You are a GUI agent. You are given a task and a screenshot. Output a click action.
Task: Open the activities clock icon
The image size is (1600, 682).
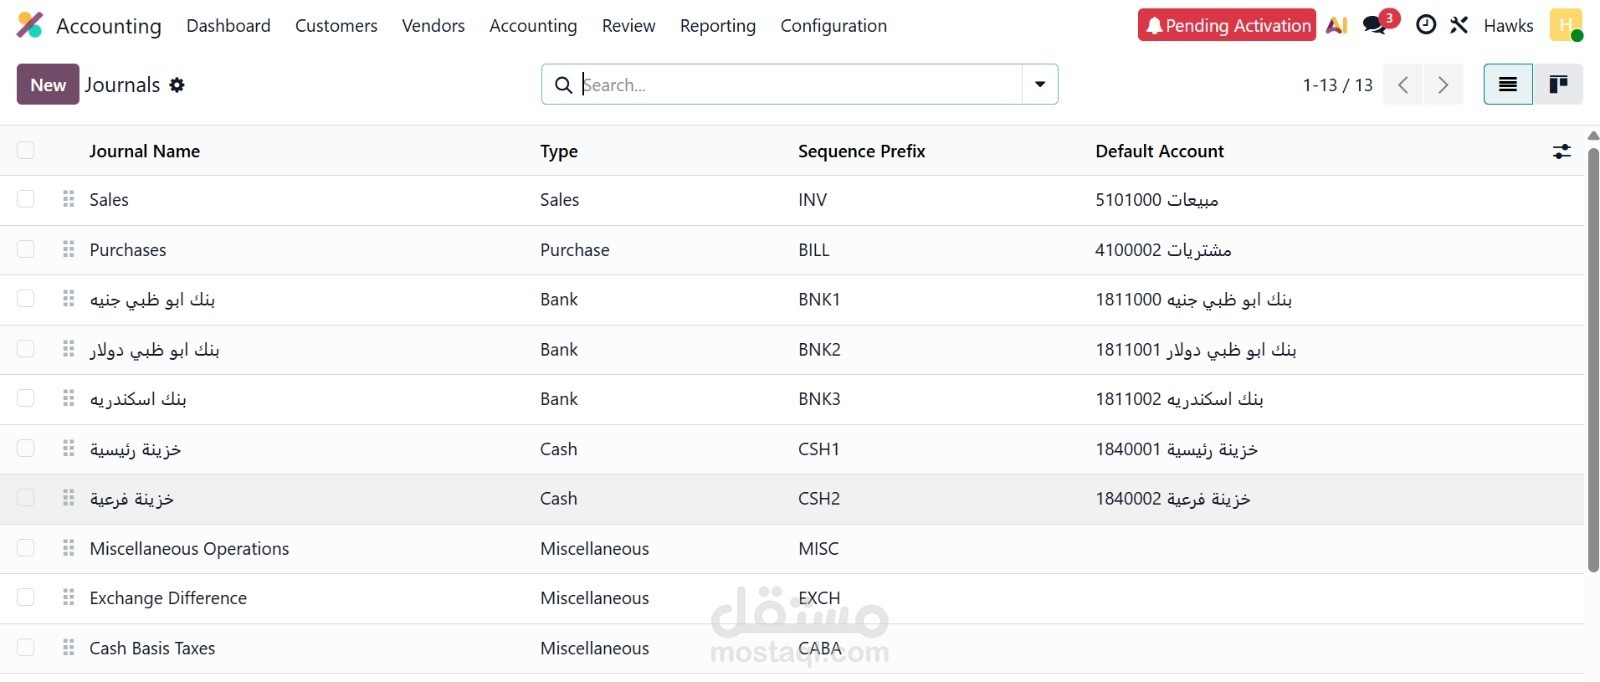tap(1427, 25)
